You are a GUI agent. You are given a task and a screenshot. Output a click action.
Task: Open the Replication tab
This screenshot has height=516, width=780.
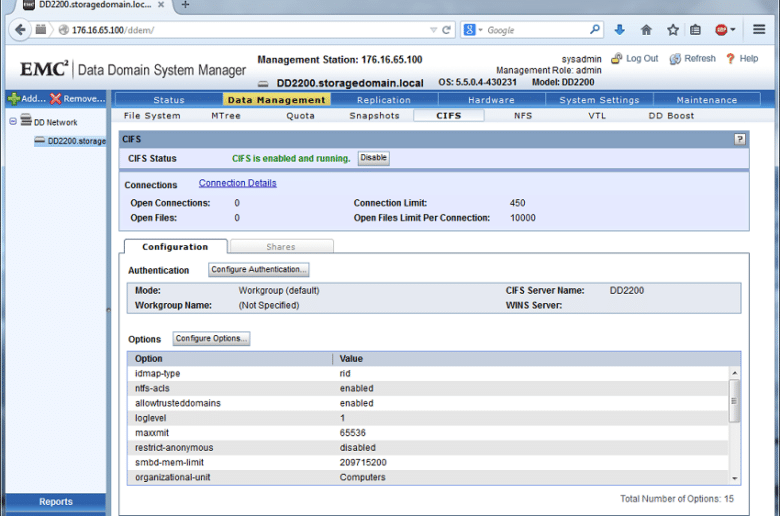point(384,100)
